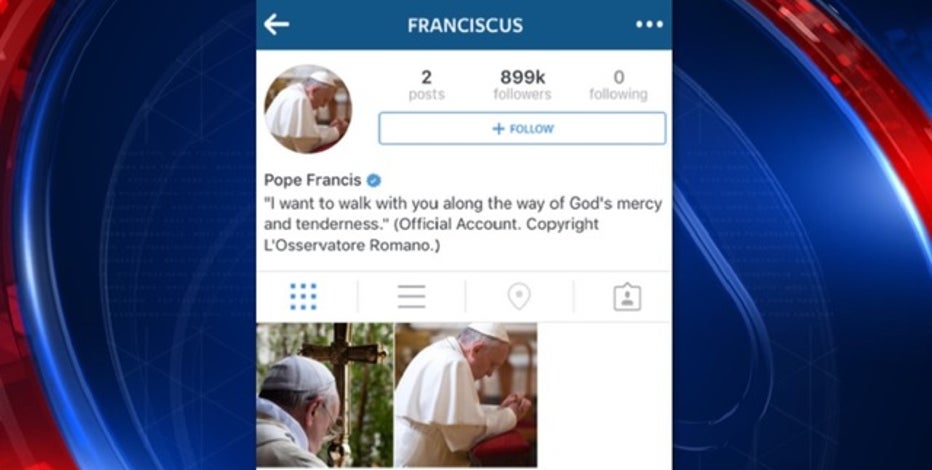Click the profile bio quote text
Screen dimensions: 932x470
[x=463, y=213]
